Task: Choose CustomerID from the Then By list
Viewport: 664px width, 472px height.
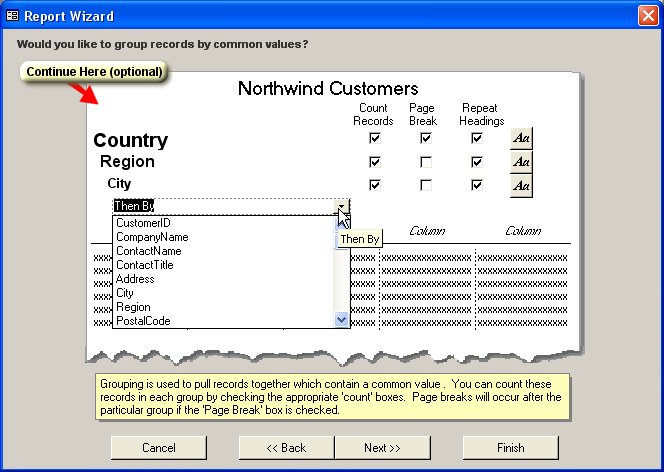Action: [224, 223]
